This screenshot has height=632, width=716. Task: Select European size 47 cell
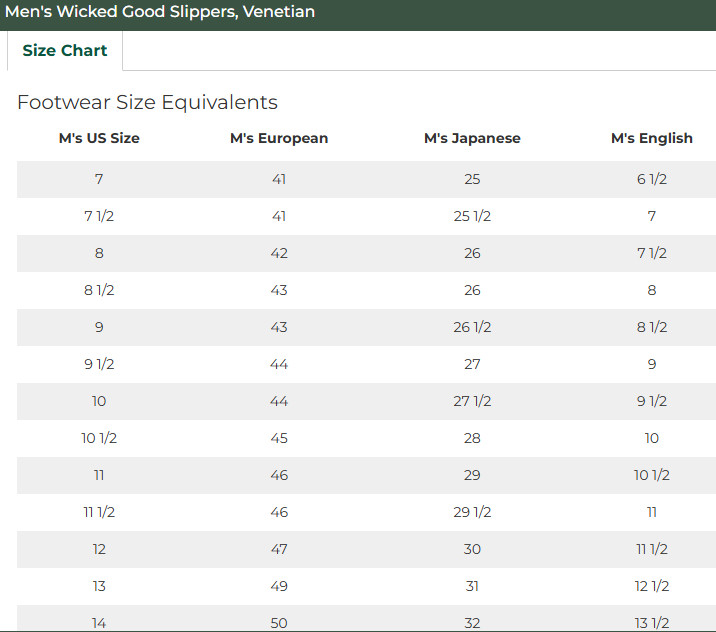[x=279, y=549]
